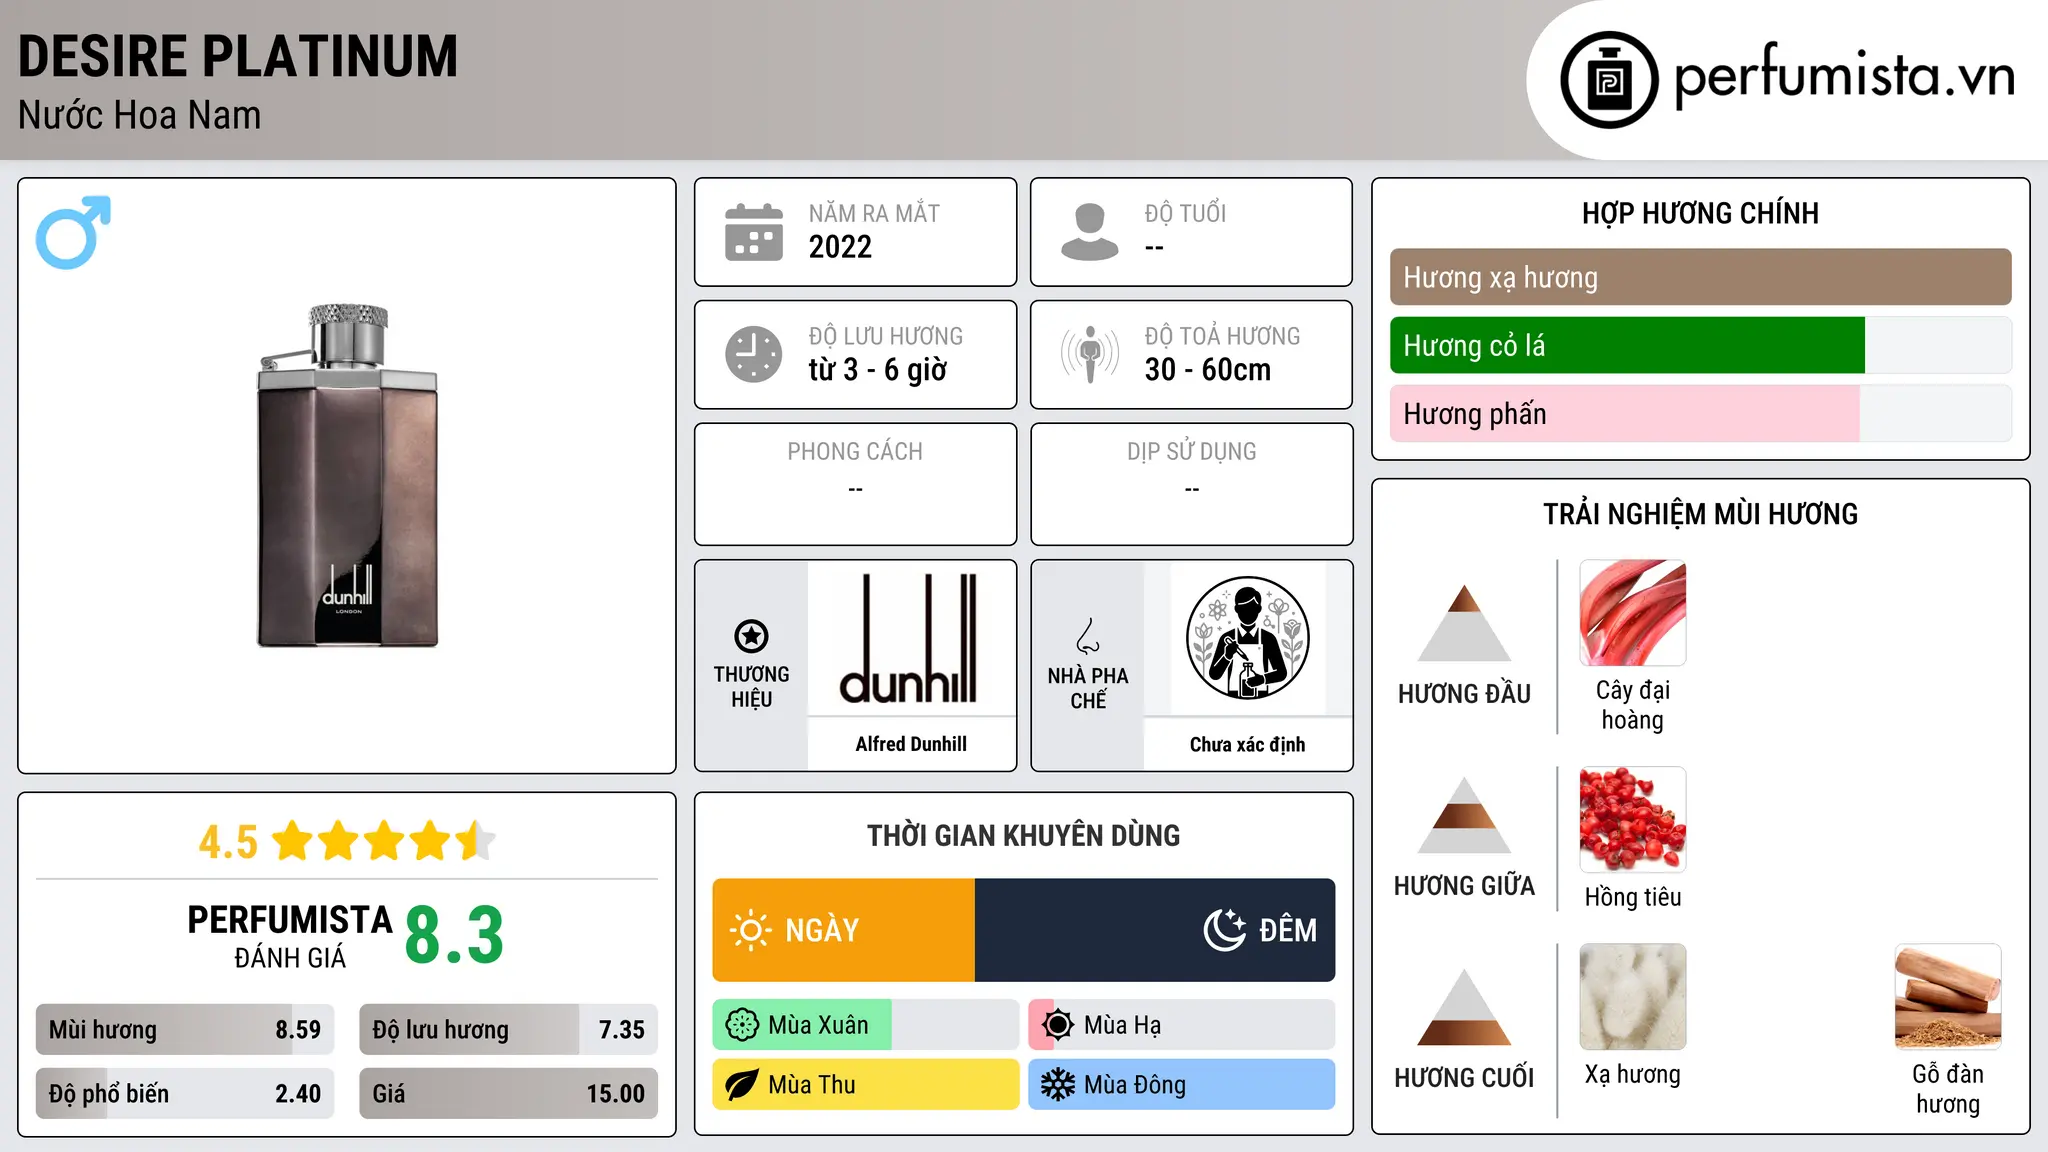Click the Nước Hoa Nam subtitle
Screen dimensions: 2048x1152
point(139,115)
